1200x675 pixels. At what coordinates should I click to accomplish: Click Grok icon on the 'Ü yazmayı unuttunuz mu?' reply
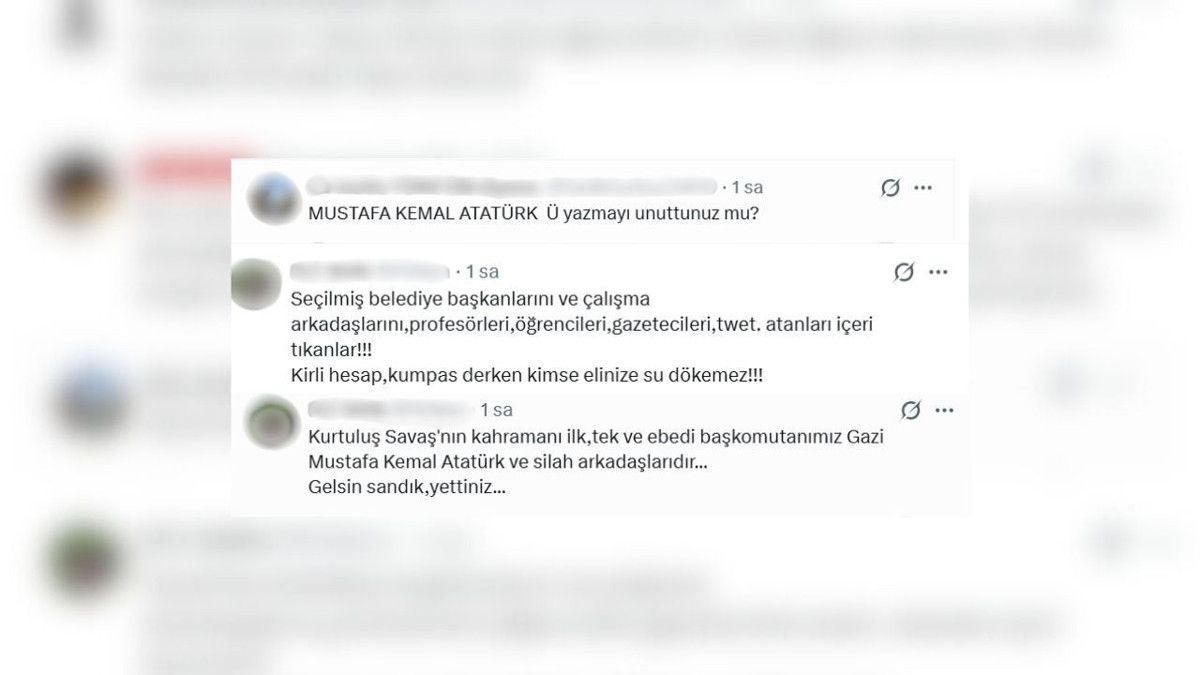tap(890, 188)
